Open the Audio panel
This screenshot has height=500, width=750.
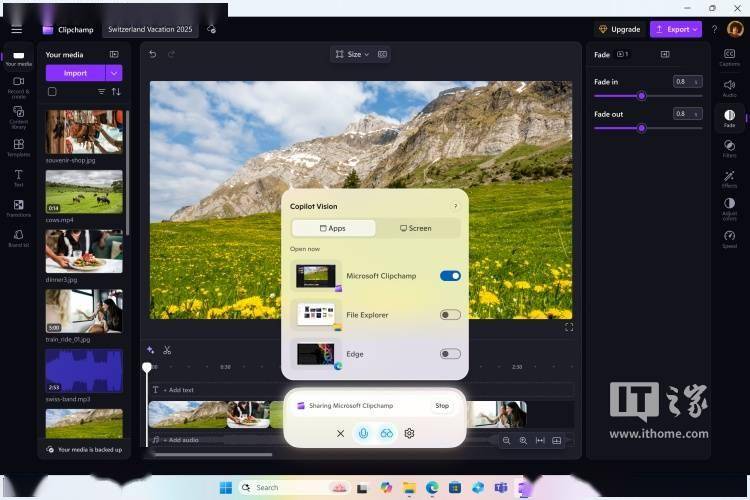coord(729,88)
